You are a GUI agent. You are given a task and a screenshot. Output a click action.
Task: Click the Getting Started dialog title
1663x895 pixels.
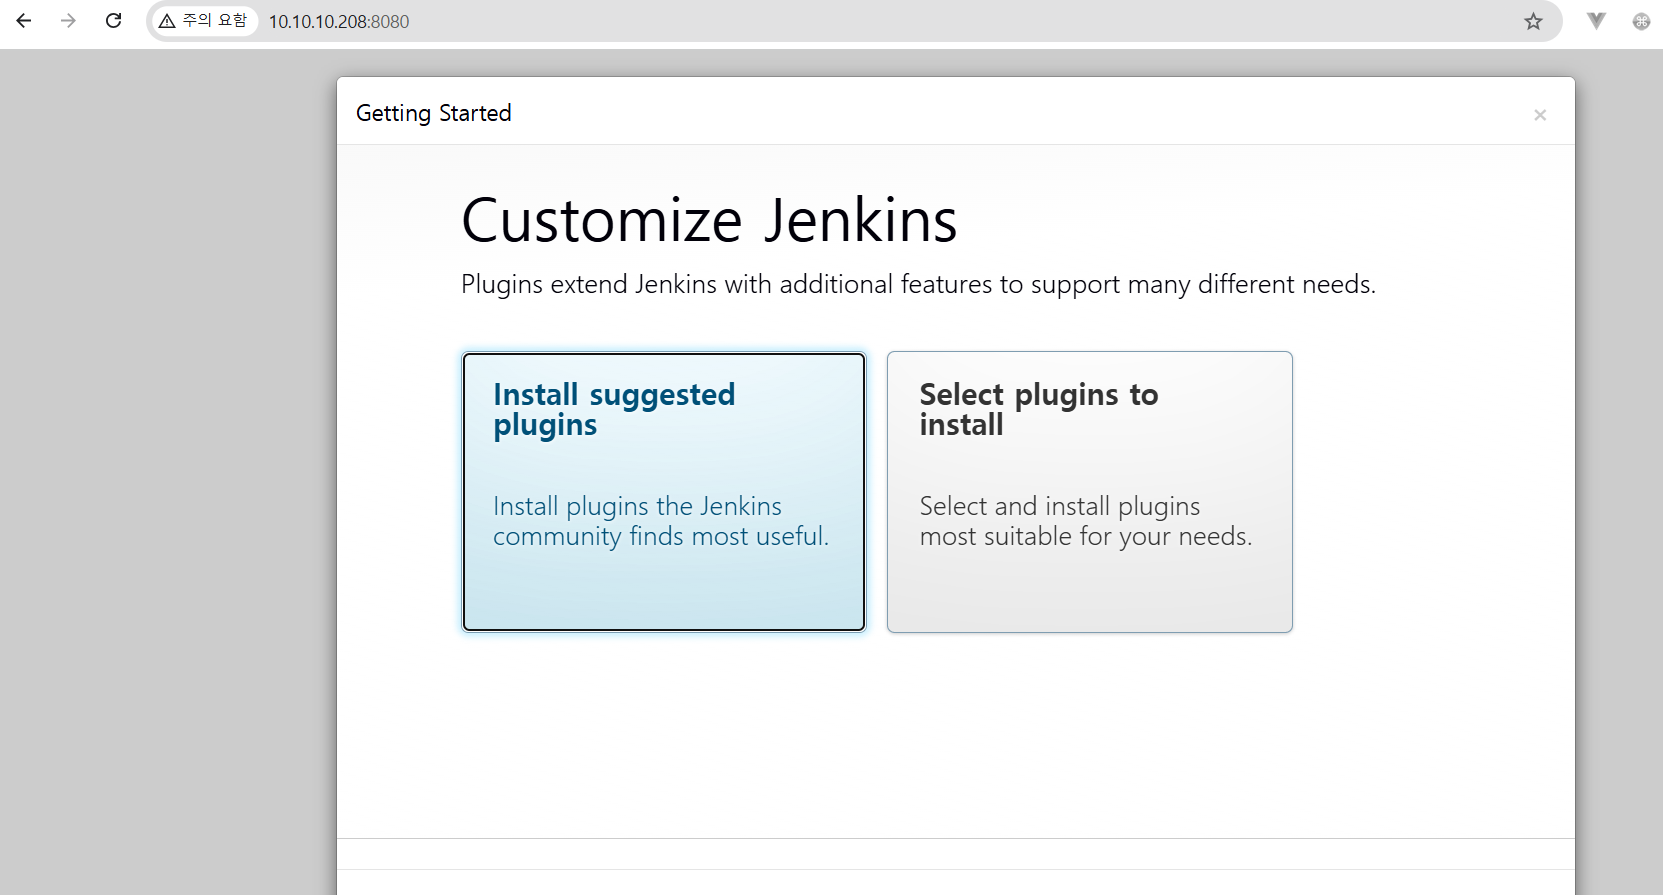(x=434, y=114)
